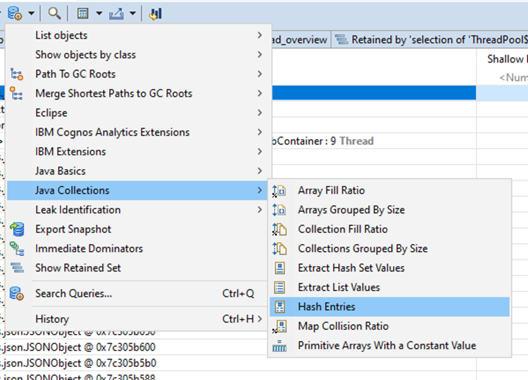The width and height of the screenshot is (528, 380).
Task: Select the JSONObject @ 0x7c305b600 row
Action: pos(78,347)
